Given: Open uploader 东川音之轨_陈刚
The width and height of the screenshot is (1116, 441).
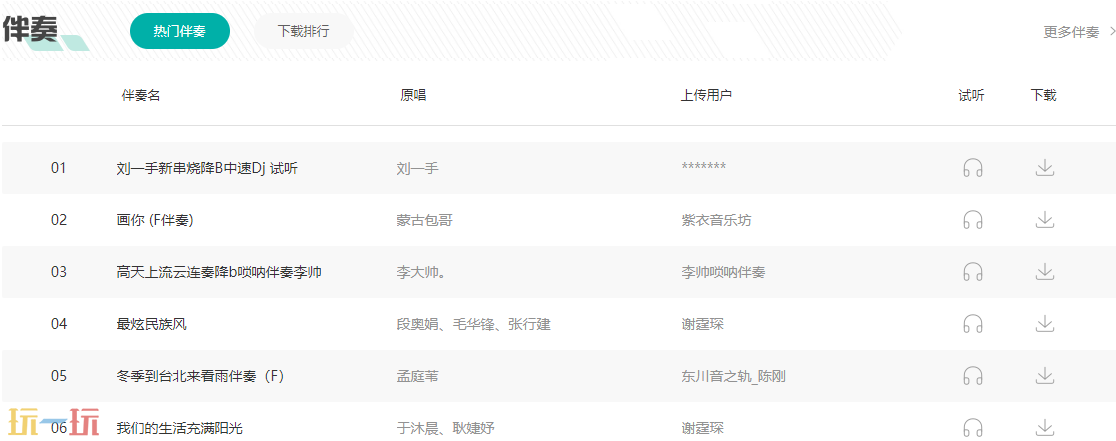Looking at the screenshot, I should 733,376.
